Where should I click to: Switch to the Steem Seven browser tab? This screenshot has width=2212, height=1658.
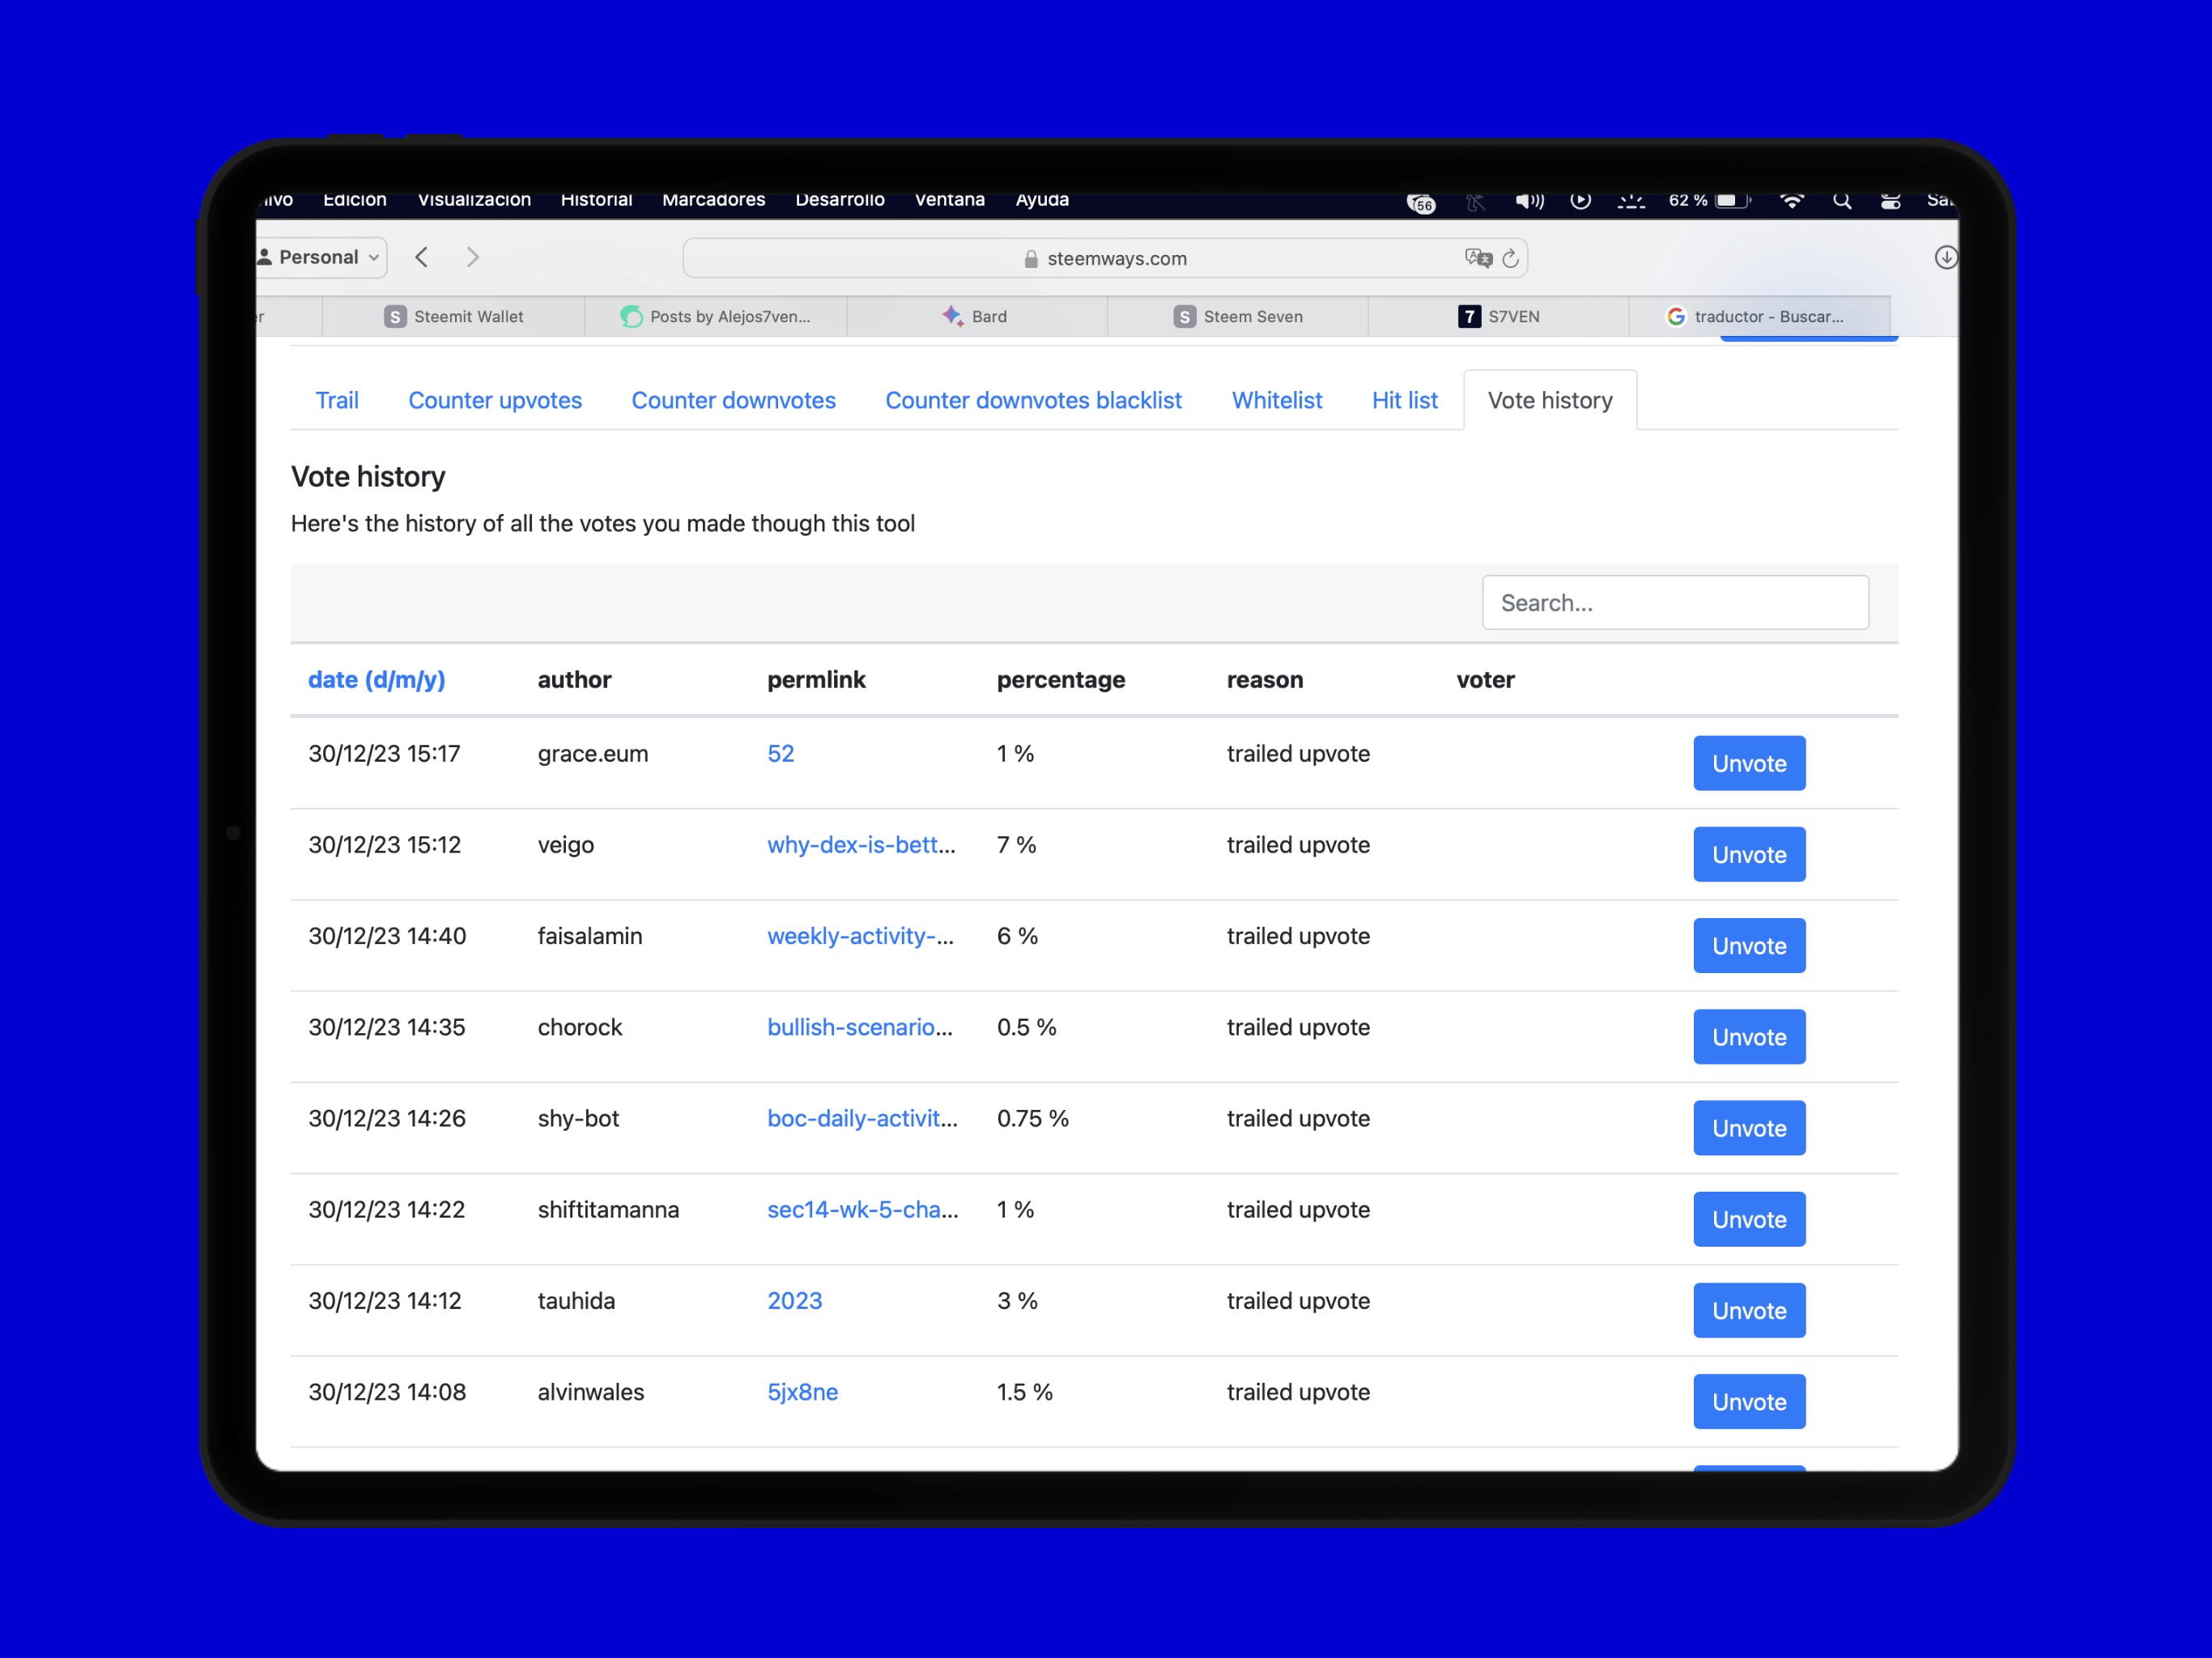[1238, 316]
